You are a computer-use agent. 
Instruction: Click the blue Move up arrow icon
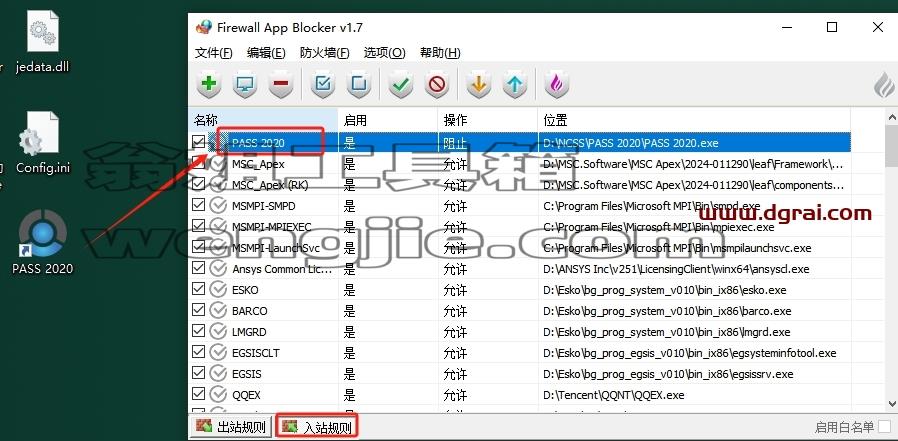[x=514, y=85]
